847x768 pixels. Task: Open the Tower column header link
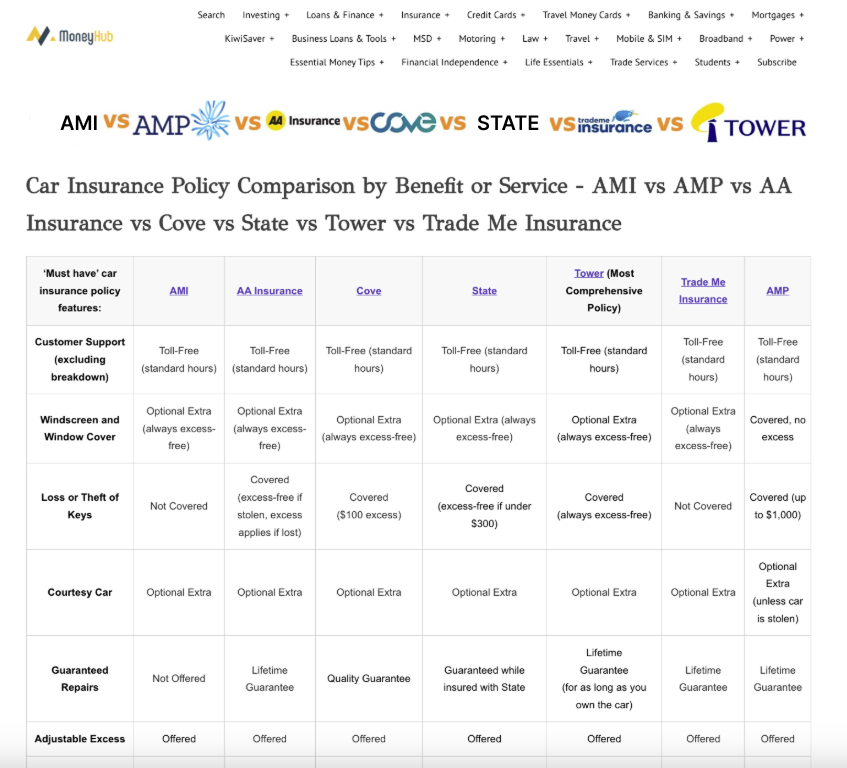click(x=589, y=272)
